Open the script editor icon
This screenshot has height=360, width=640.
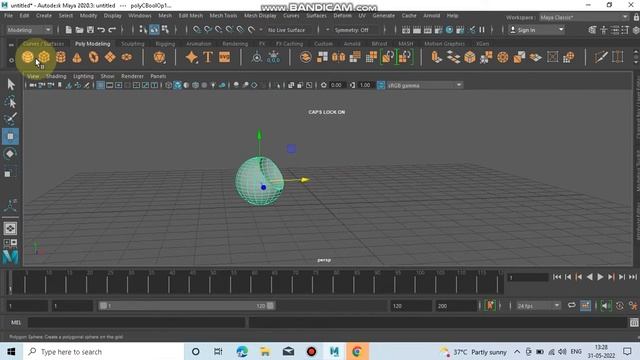[x=634, y=322]
